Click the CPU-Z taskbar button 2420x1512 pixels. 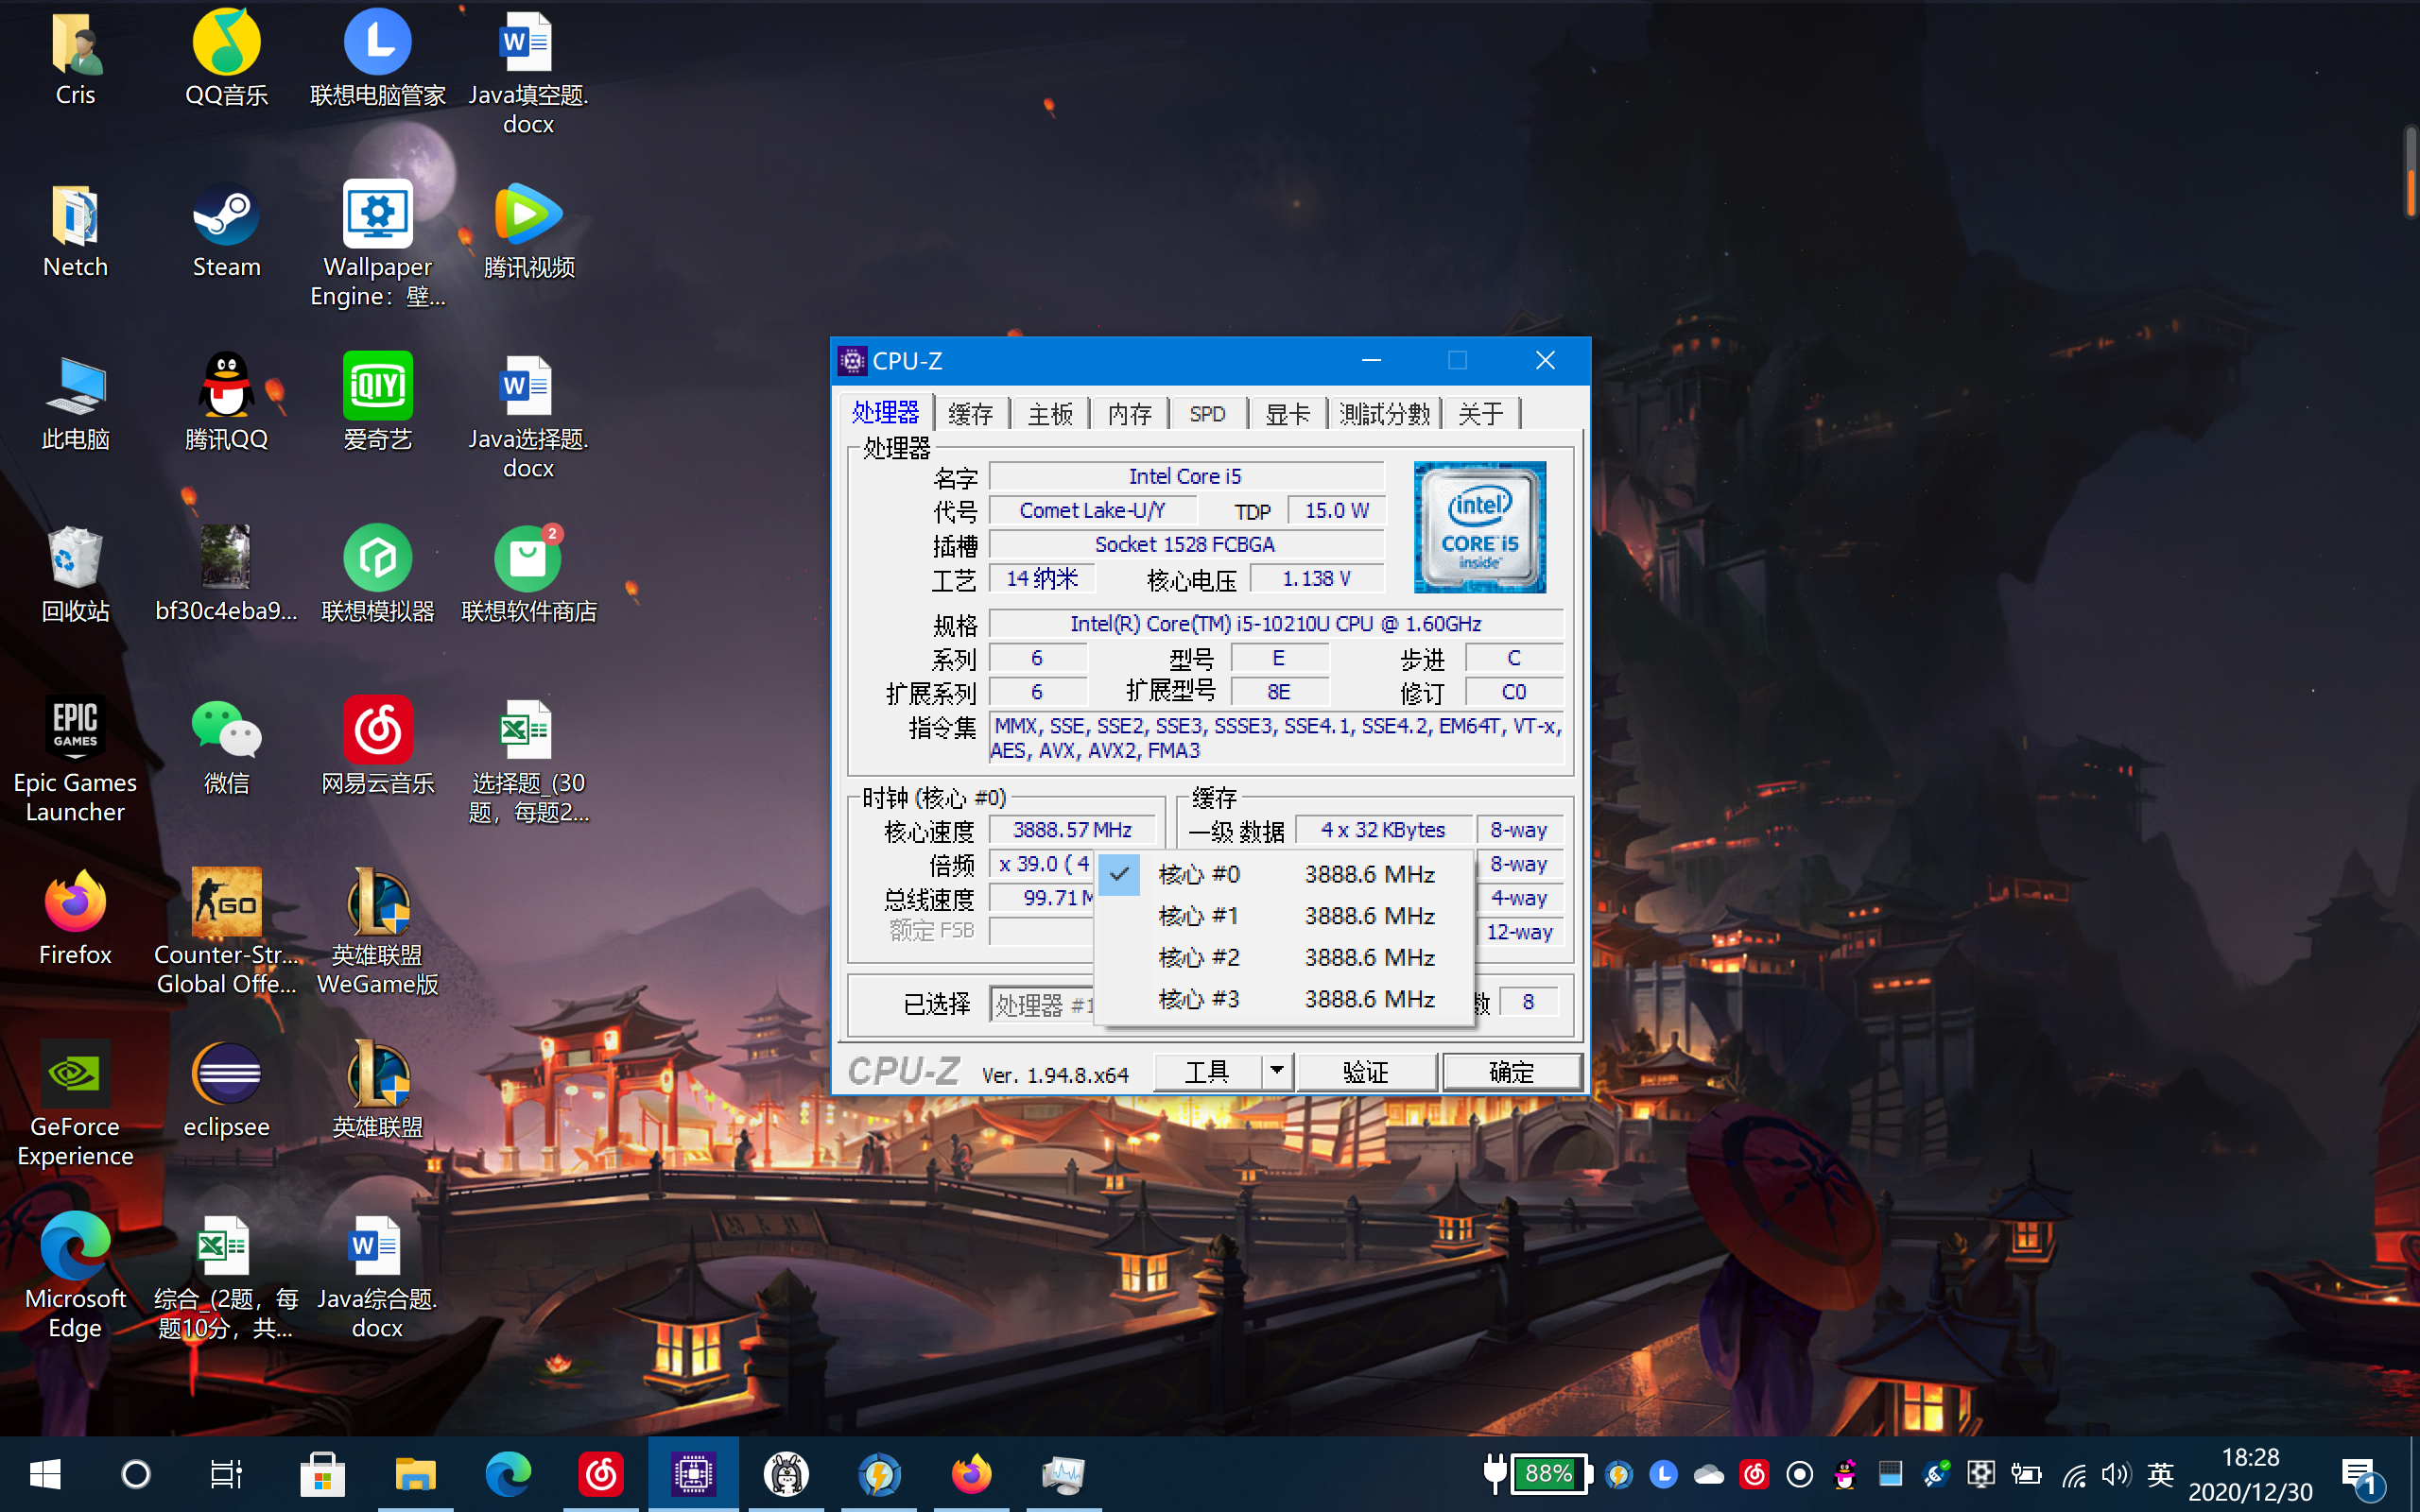pos(692,1474)
